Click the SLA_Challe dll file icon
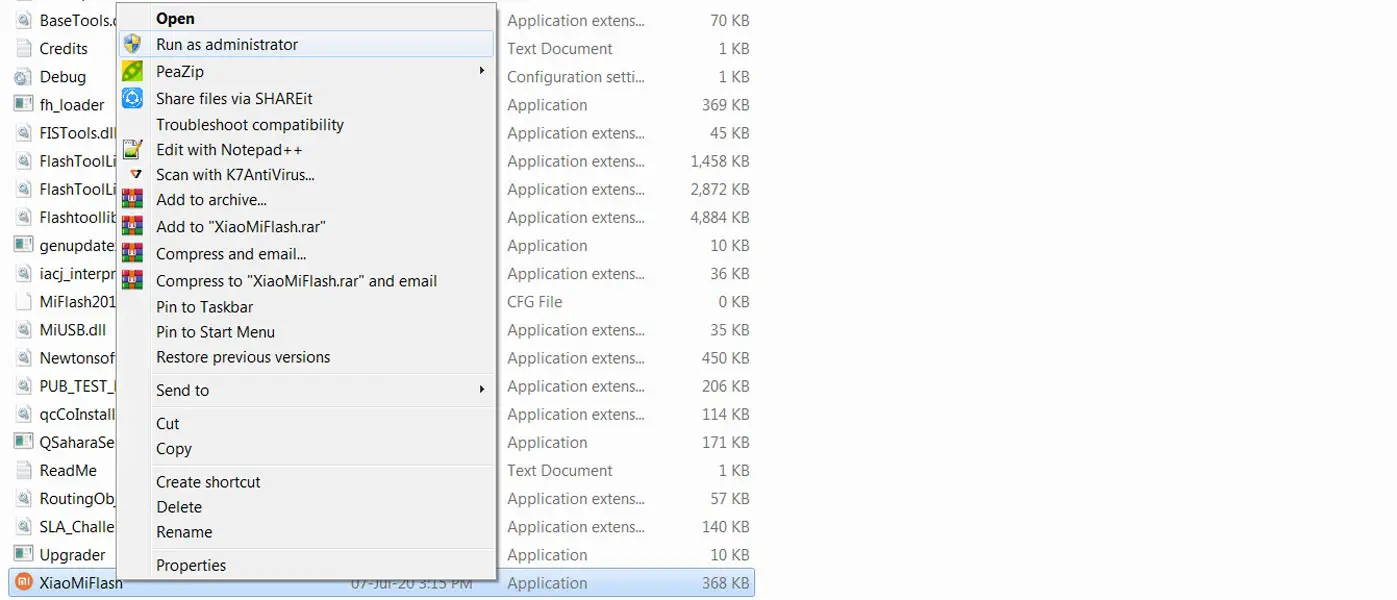This screenshot has height=600, width=1397. point(23,526)
